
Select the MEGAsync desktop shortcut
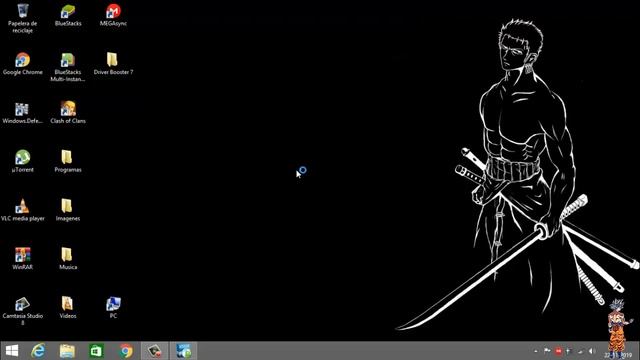pos(113,16)
